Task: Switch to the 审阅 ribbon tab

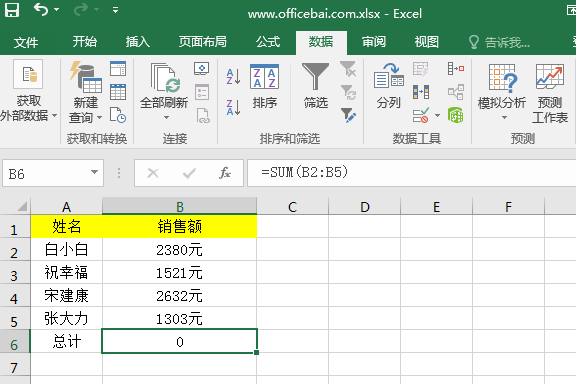Action: point(374,42)
